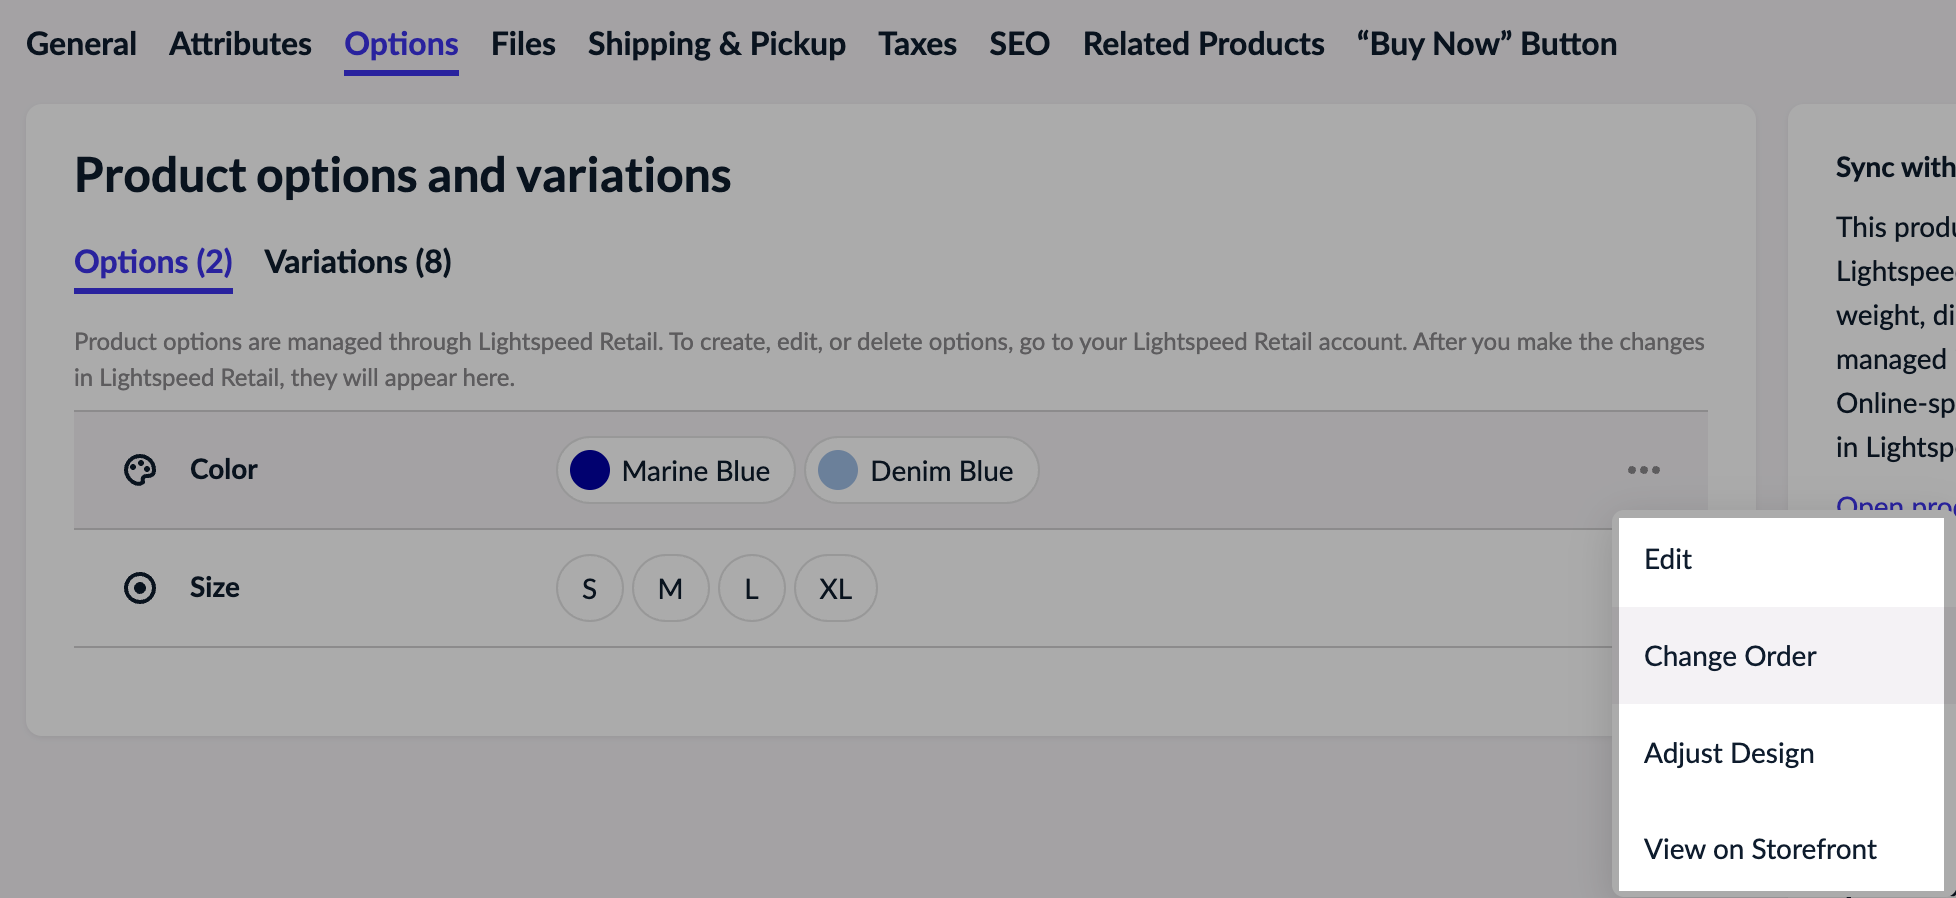Select the Options (2) sub-tab
Image resolution: width=1956 pixels, height=898 pixels.
(152, 262)
